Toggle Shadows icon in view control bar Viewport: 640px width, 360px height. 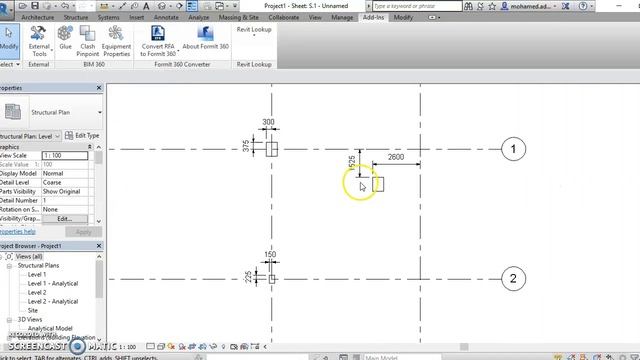[182, 347]
